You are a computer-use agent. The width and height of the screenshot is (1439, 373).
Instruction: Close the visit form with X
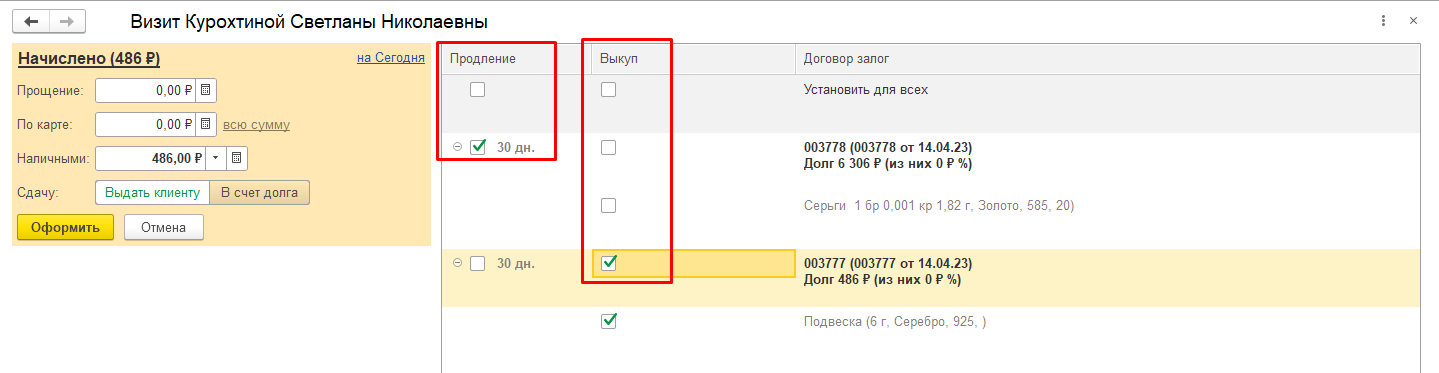1413,21
